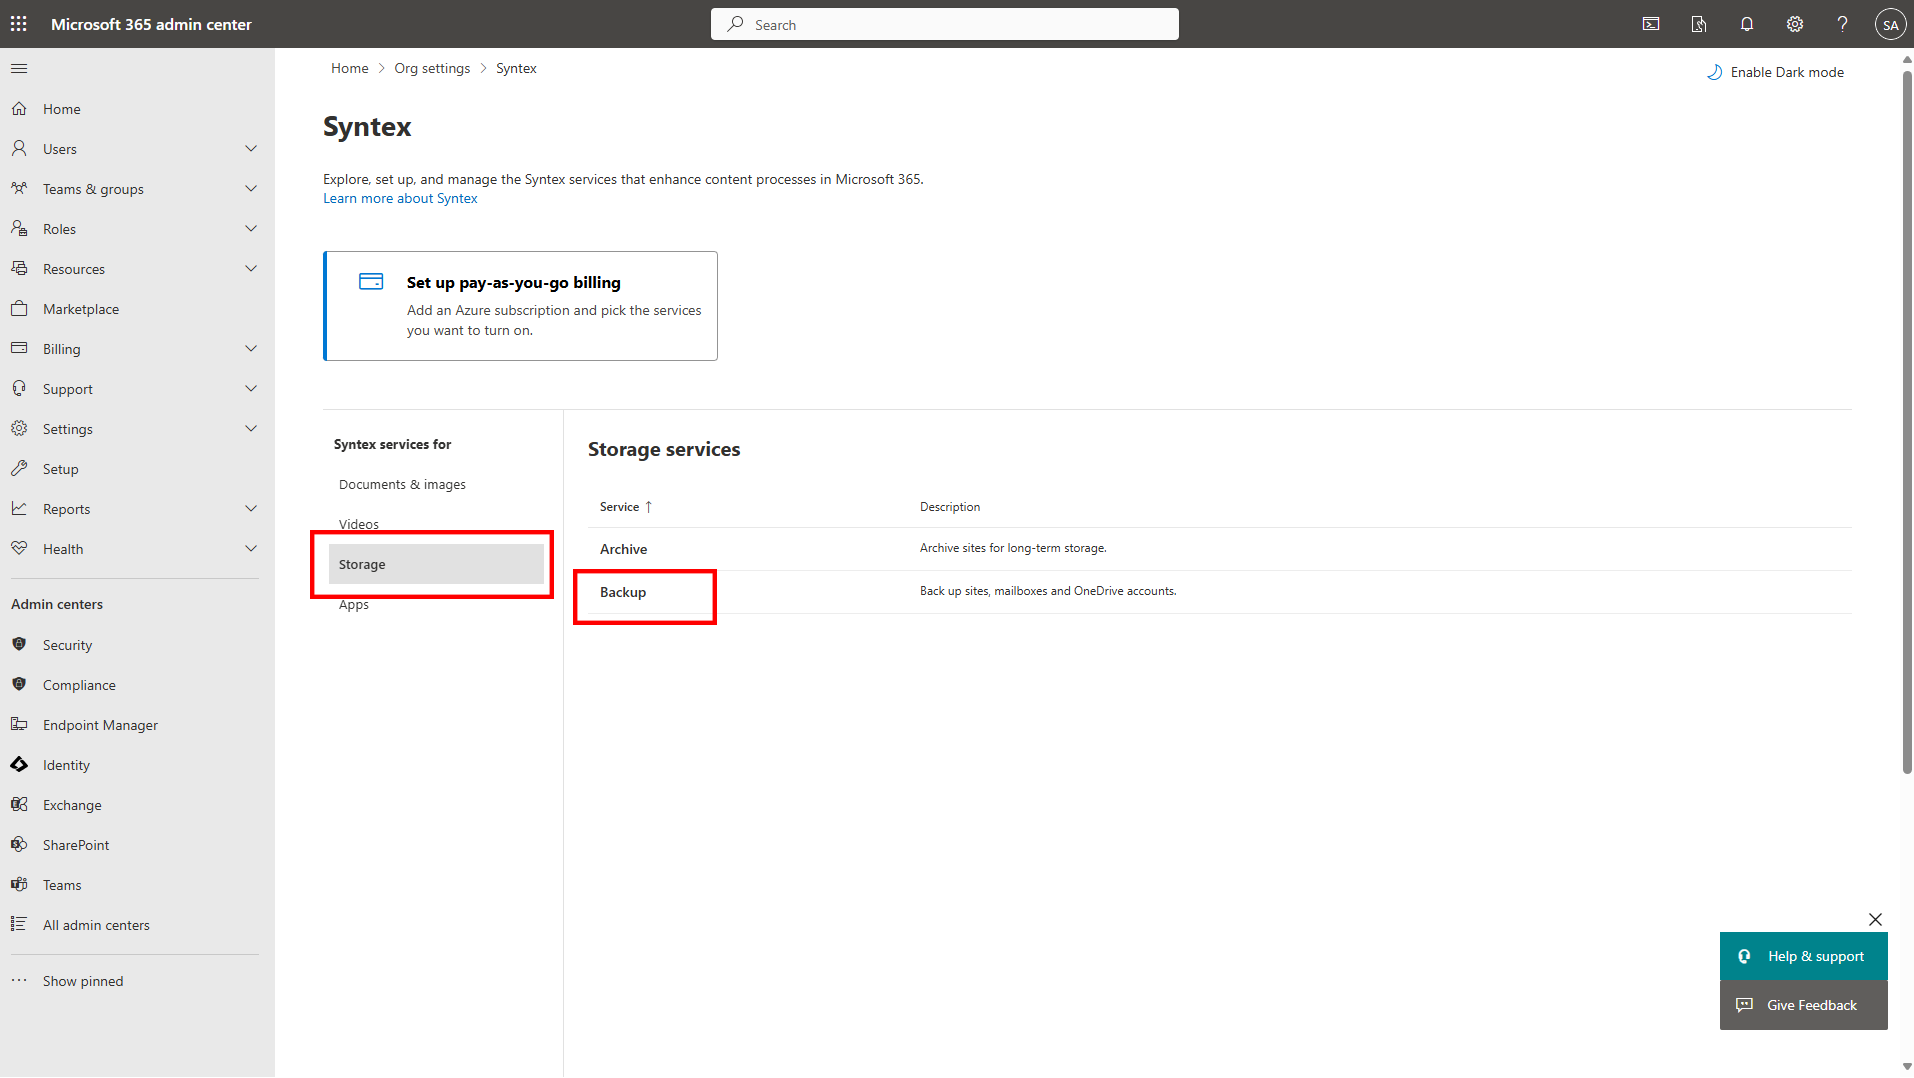Open the Settings gear in the top bar
This screenshot has height=1078, width=1914.
pos(1794,23)
